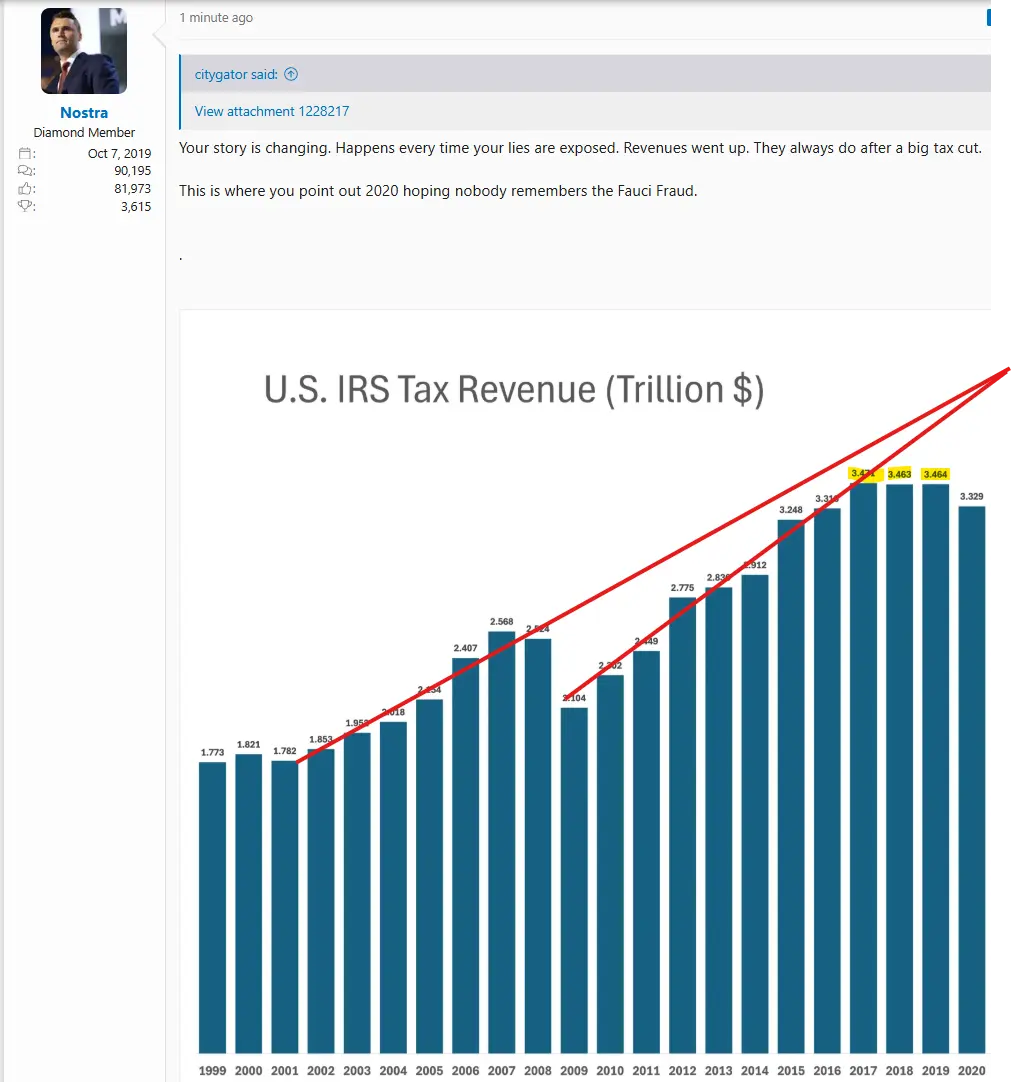Click the 2007 bar labeled 2.568
This screenshot has height=1082, width=1011.
tap(502, 840)
